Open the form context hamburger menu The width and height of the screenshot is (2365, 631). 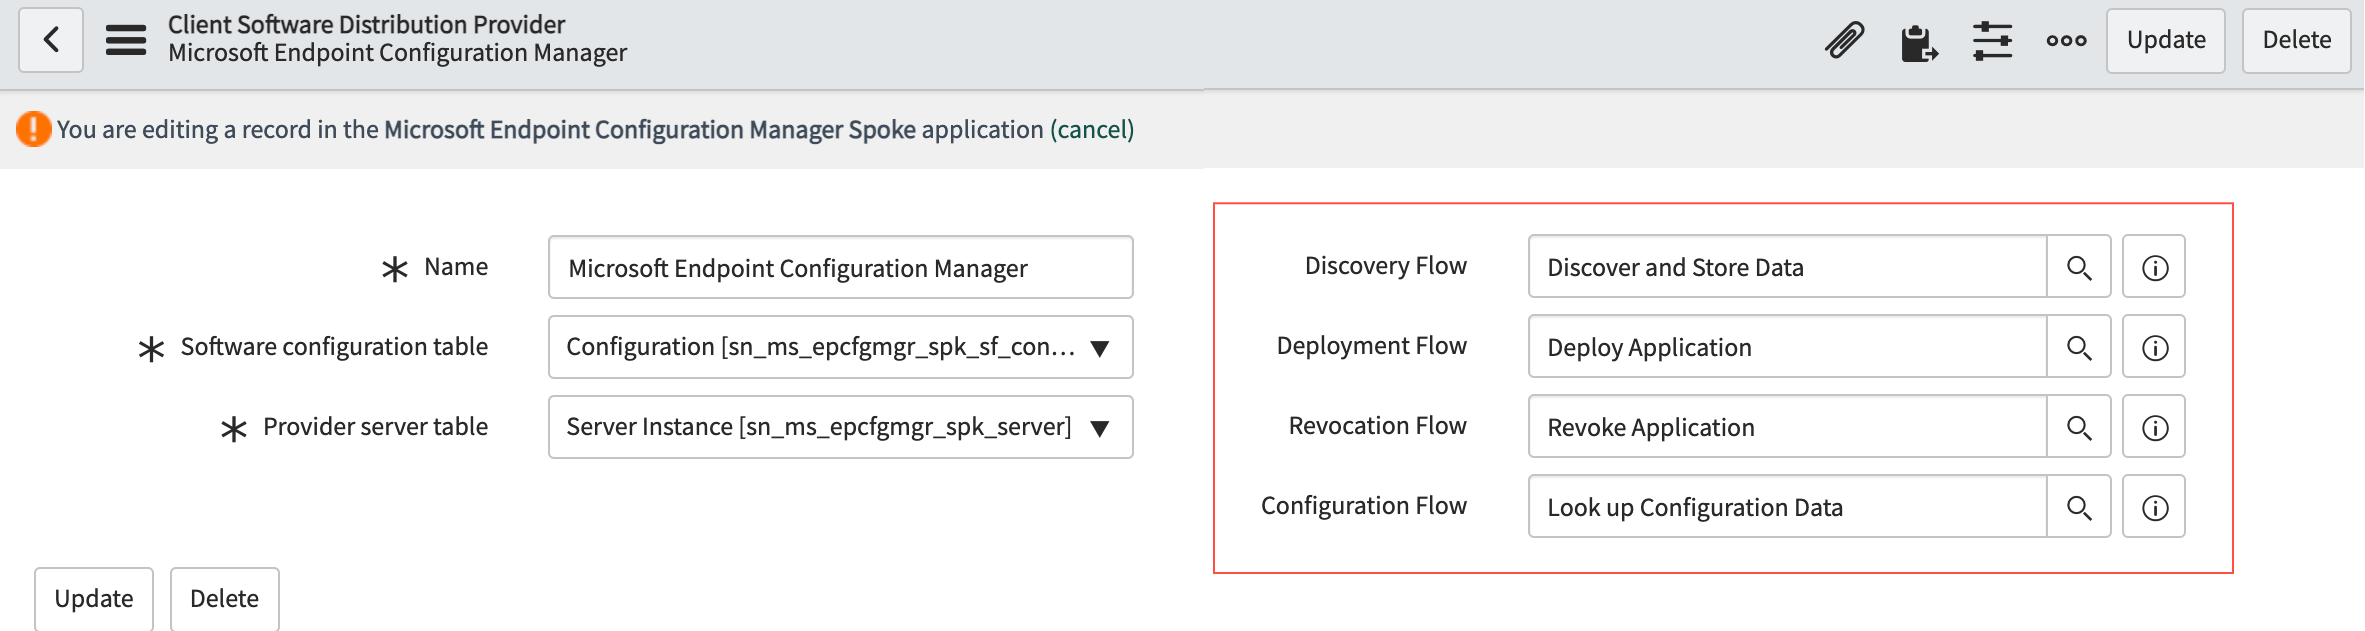pos(126,40)
